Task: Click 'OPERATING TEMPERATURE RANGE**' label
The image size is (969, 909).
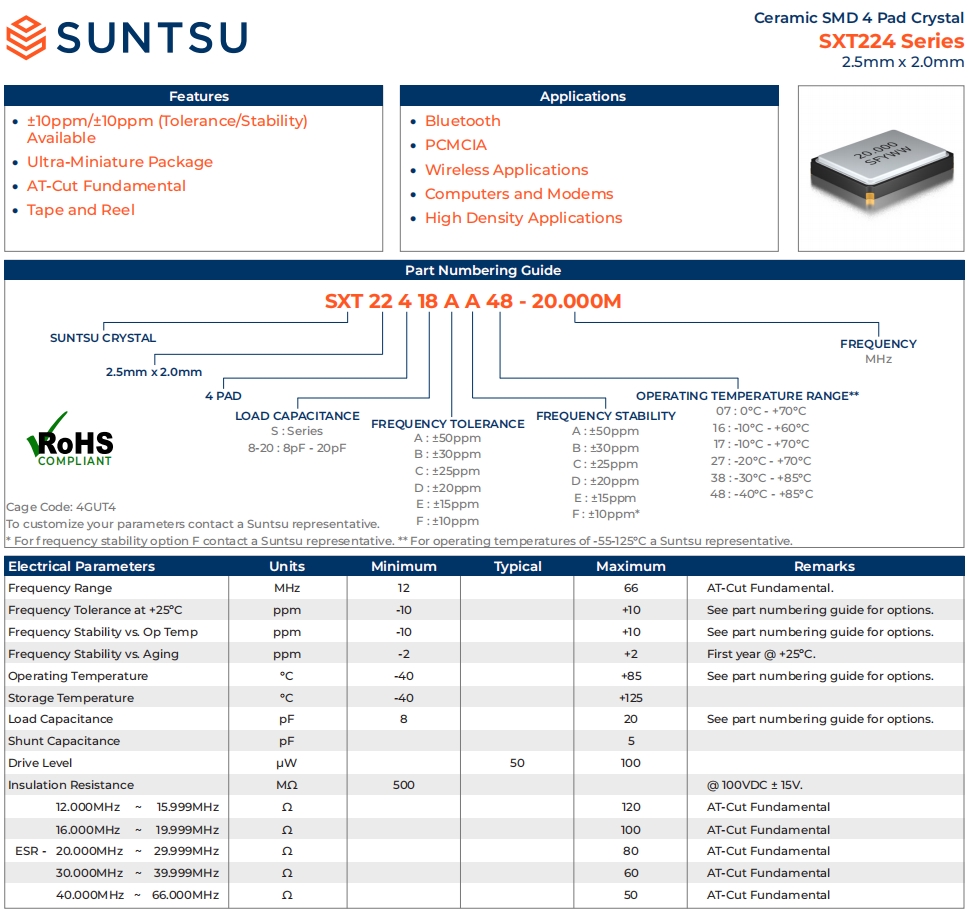Action: [x=747, y=395]
